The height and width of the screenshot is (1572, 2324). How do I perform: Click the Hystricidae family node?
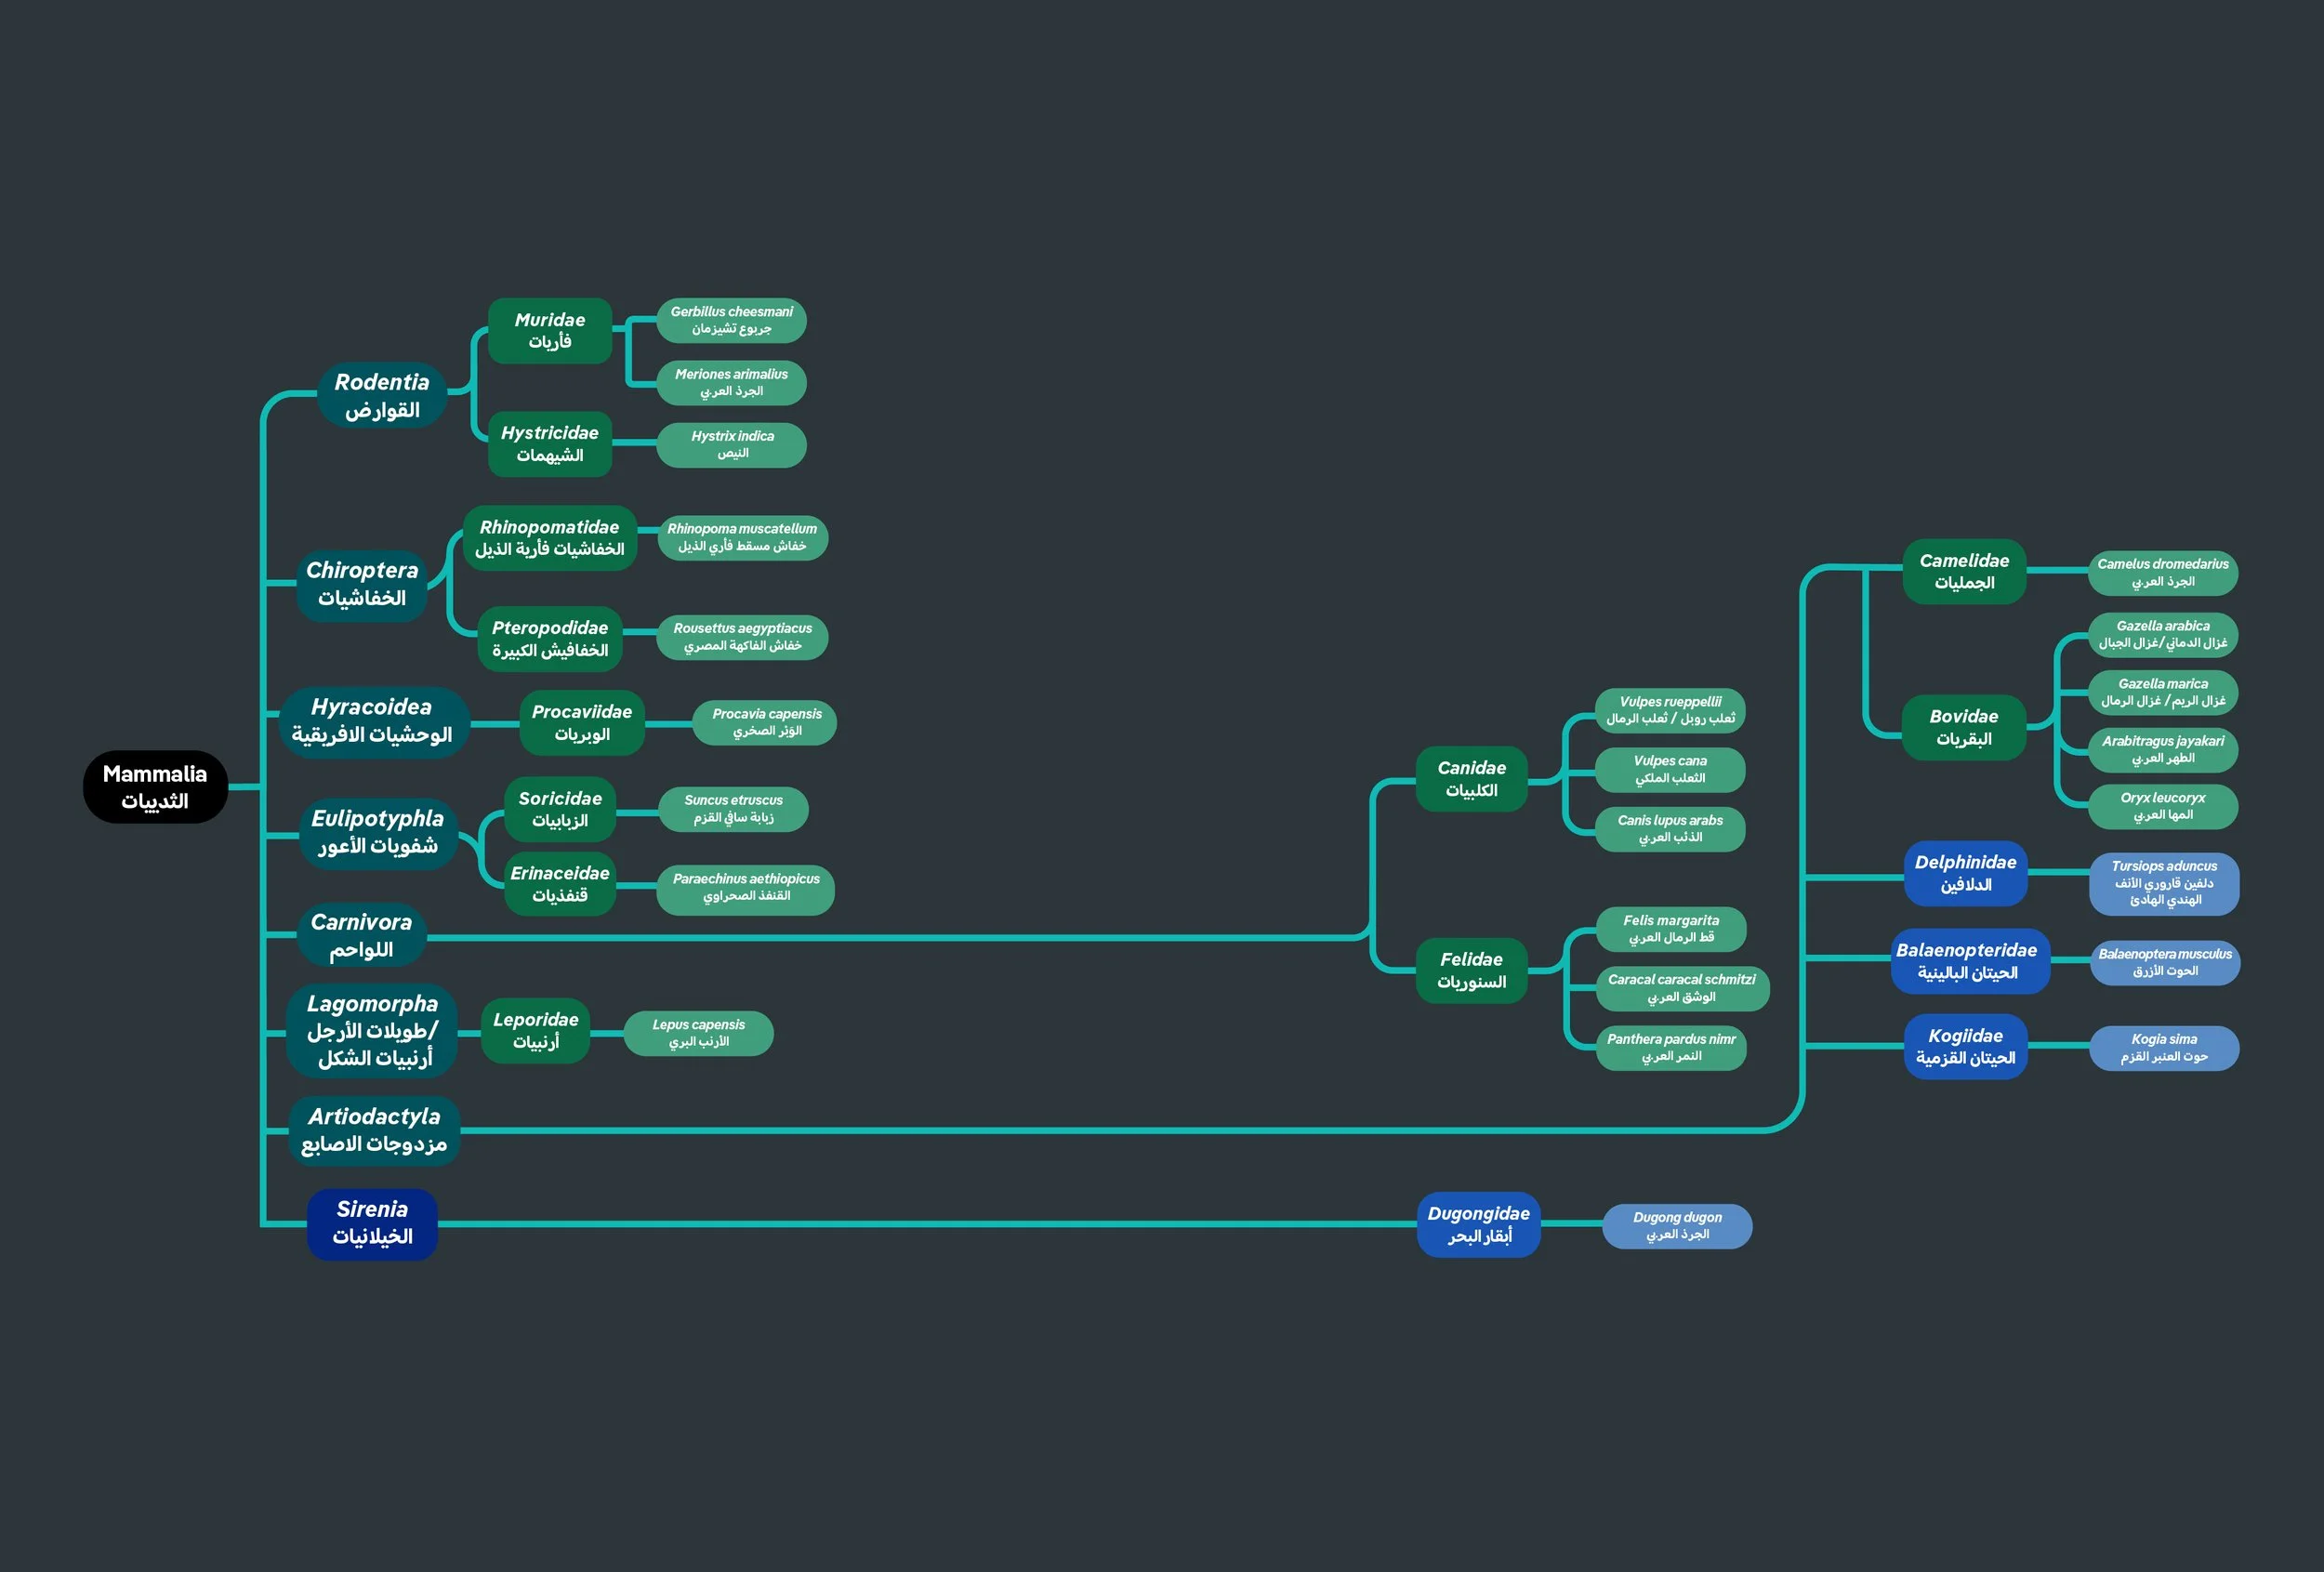coord(549,443)
